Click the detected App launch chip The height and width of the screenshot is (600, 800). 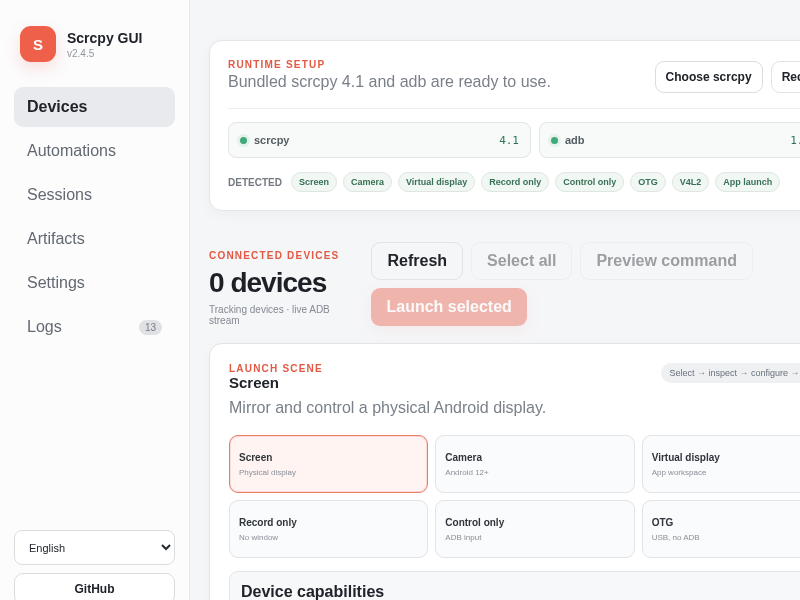(x=747, y=182)
